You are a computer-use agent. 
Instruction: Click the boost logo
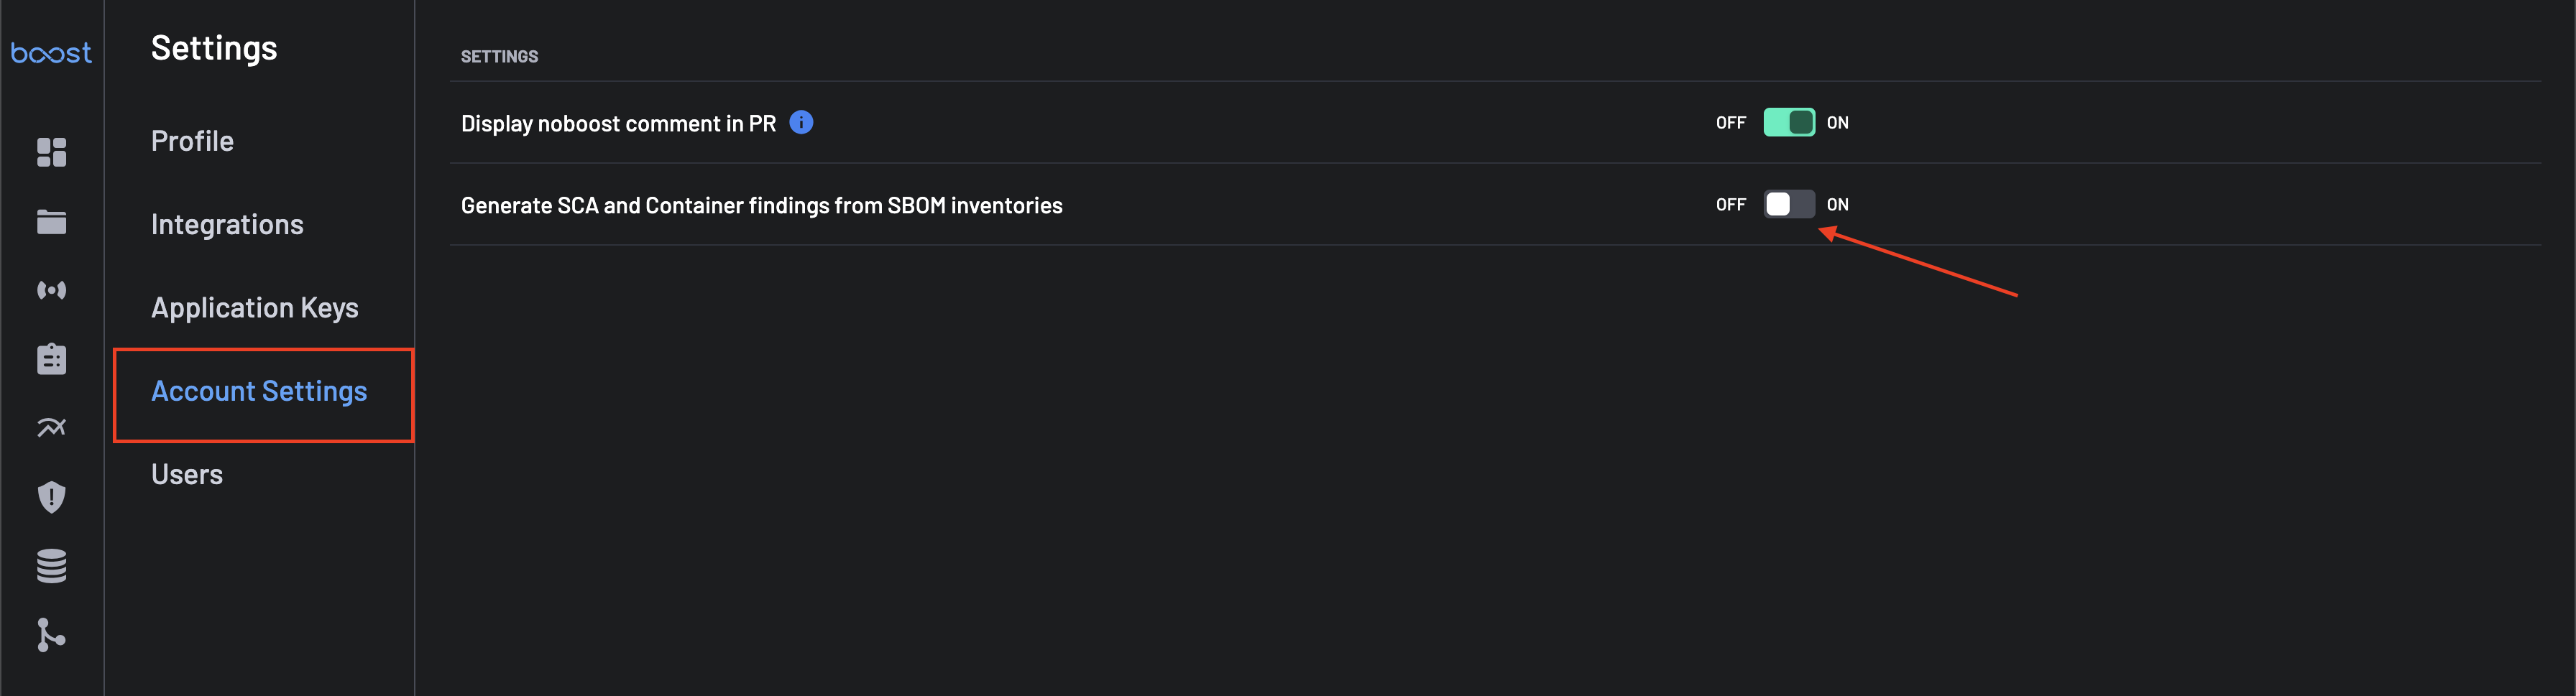pos(51,52)
